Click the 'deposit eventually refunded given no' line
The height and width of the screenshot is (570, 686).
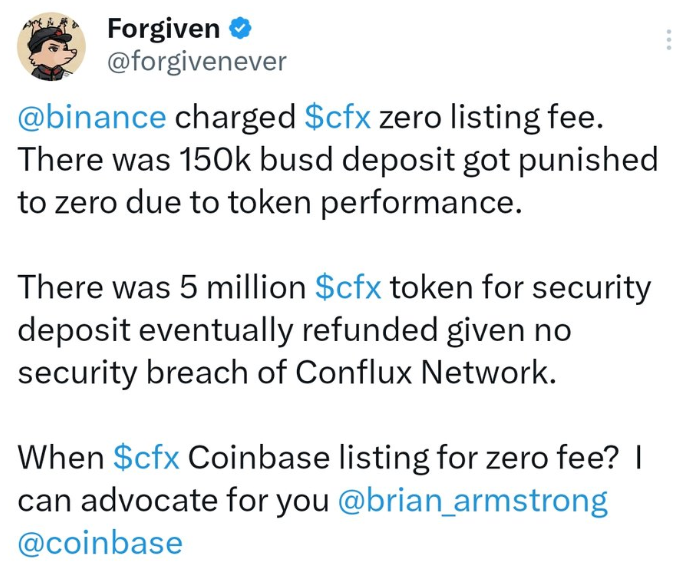click(294, 330)
